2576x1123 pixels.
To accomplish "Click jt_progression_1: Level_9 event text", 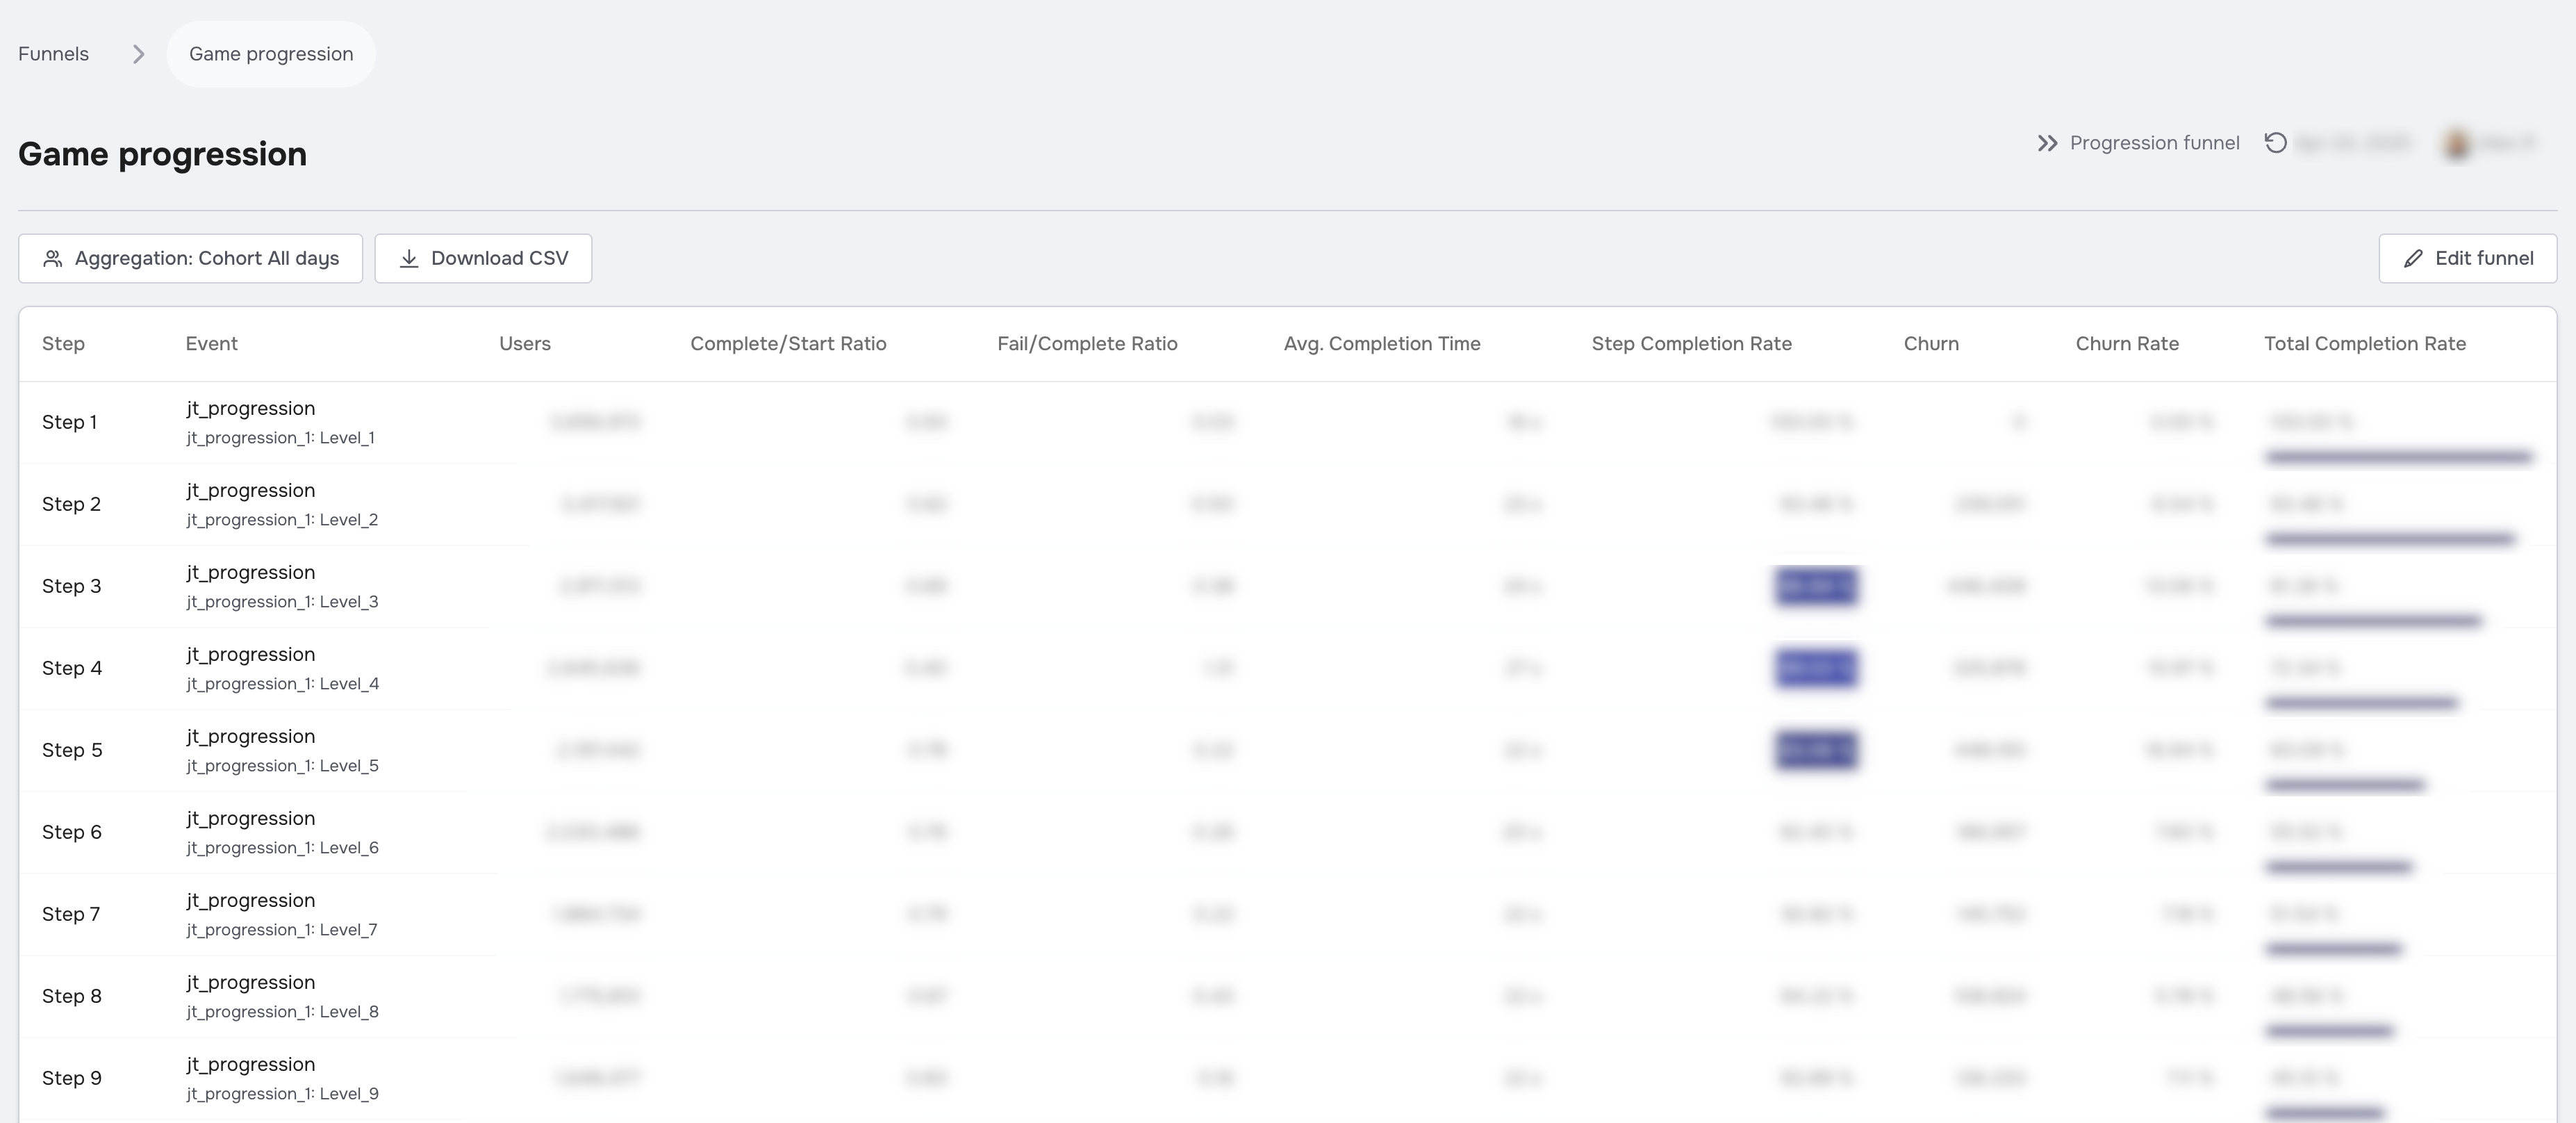I will point(282,1094).
